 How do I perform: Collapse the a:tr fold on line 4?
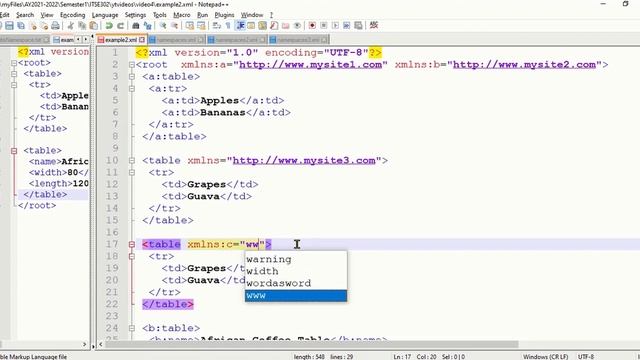click(131, 89)
